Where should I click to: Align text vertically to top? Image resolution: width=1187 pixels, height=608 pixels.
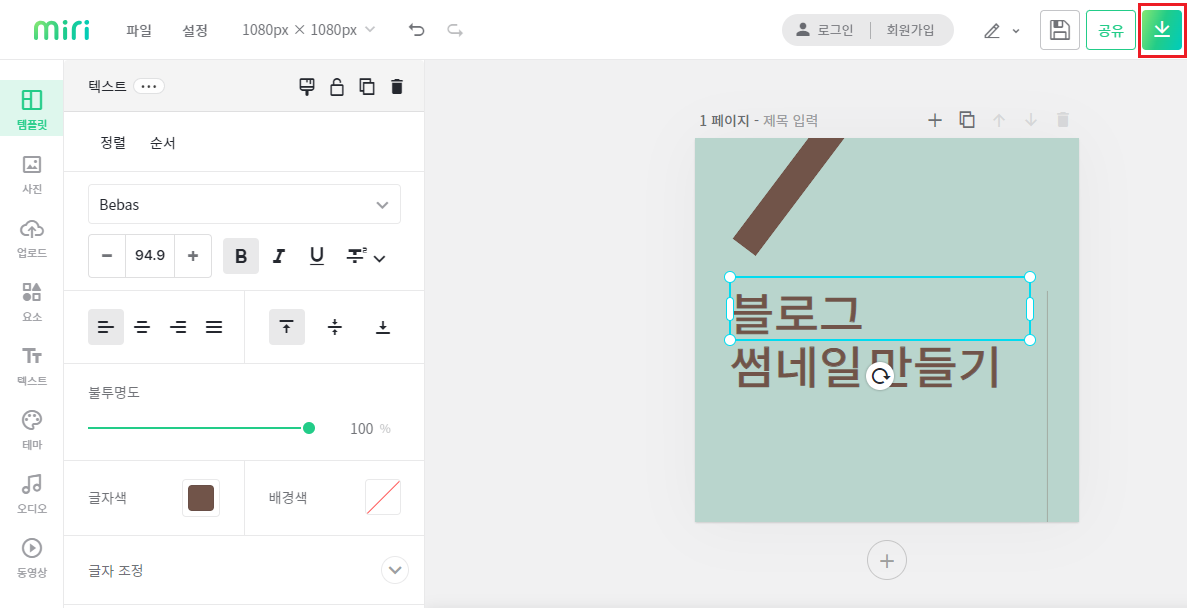[x=287, y=327]
